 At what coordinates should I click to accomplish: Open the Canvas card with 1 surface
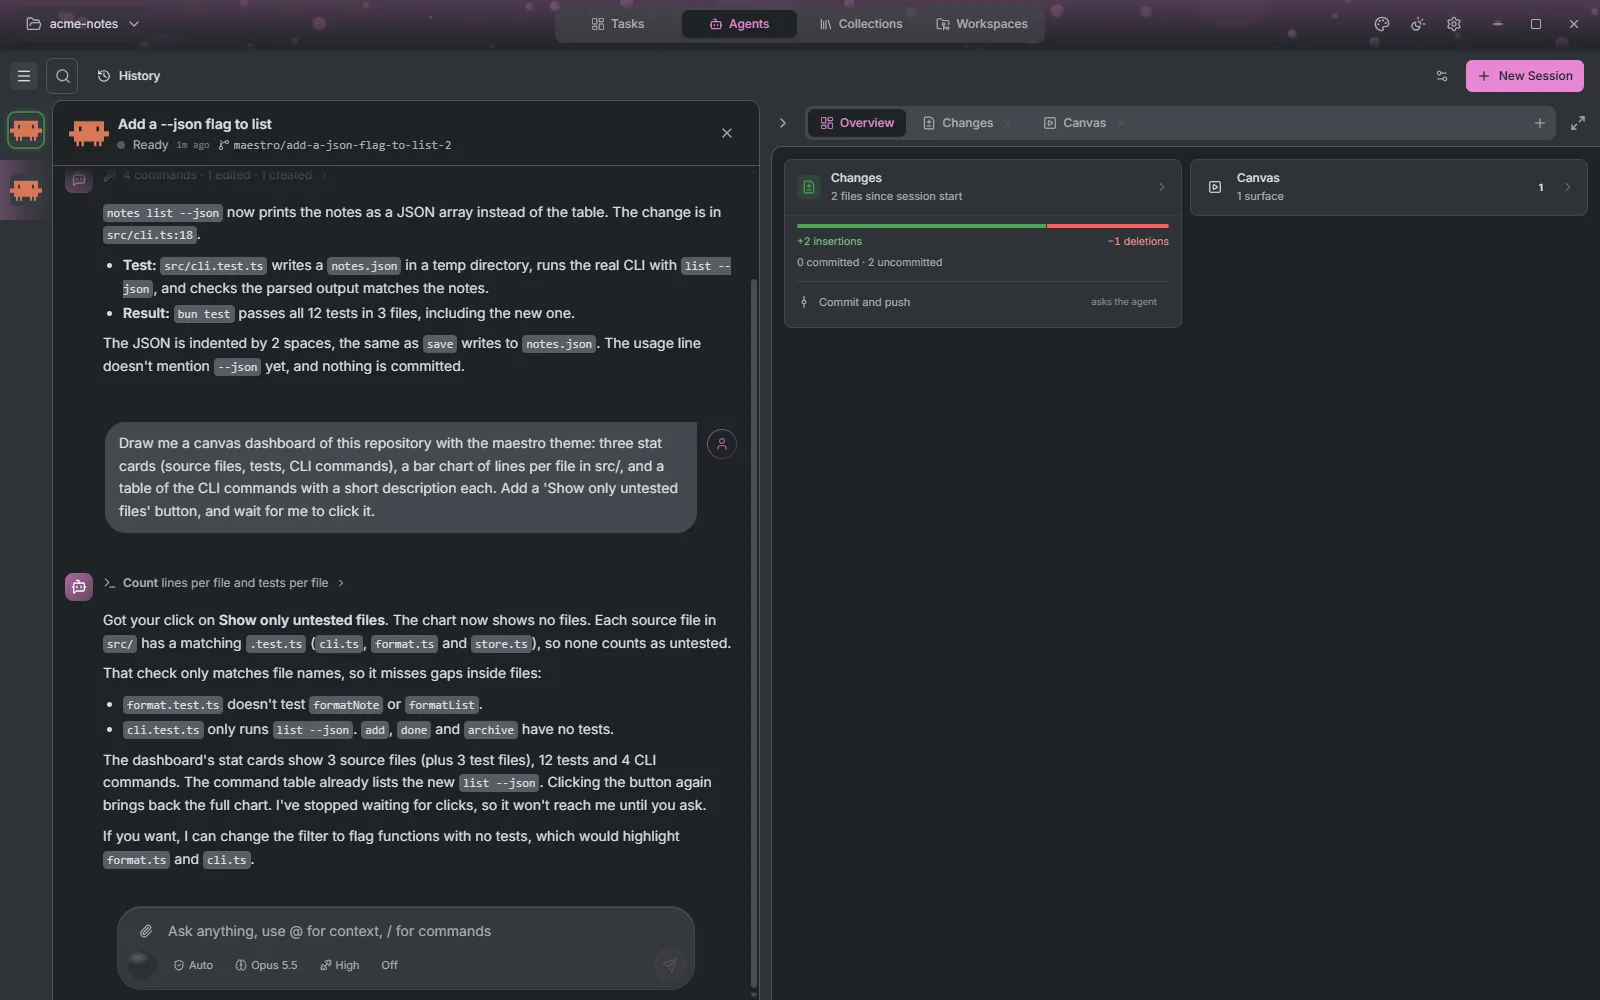[x=1388, y=187]
